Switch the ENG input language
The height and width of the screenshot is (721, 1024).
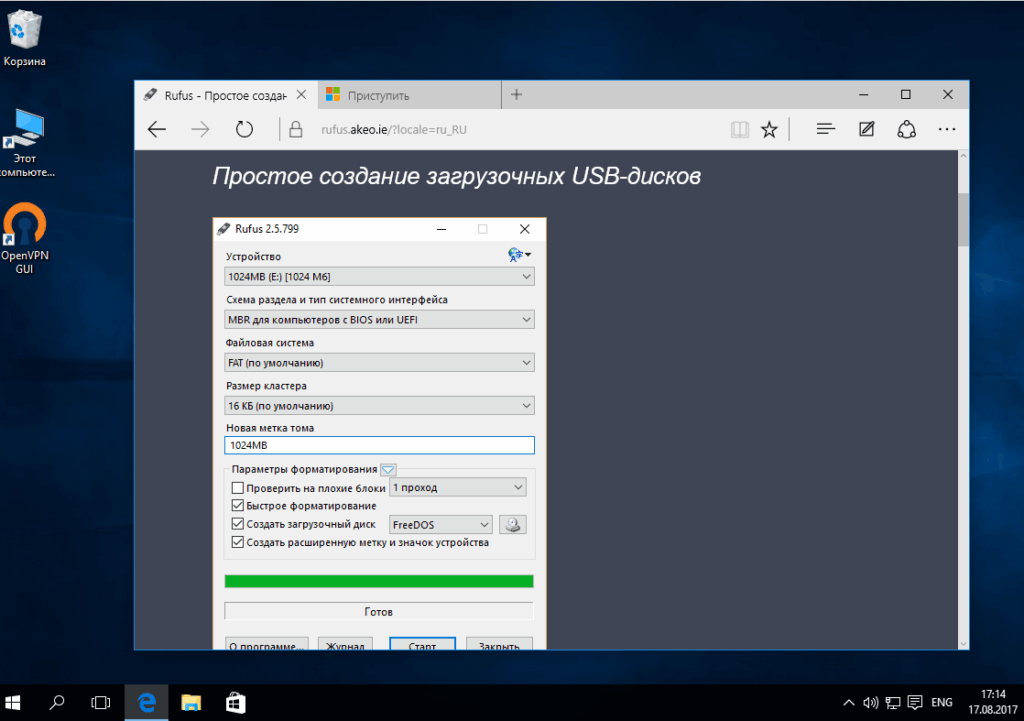click(x=942, y=703)
